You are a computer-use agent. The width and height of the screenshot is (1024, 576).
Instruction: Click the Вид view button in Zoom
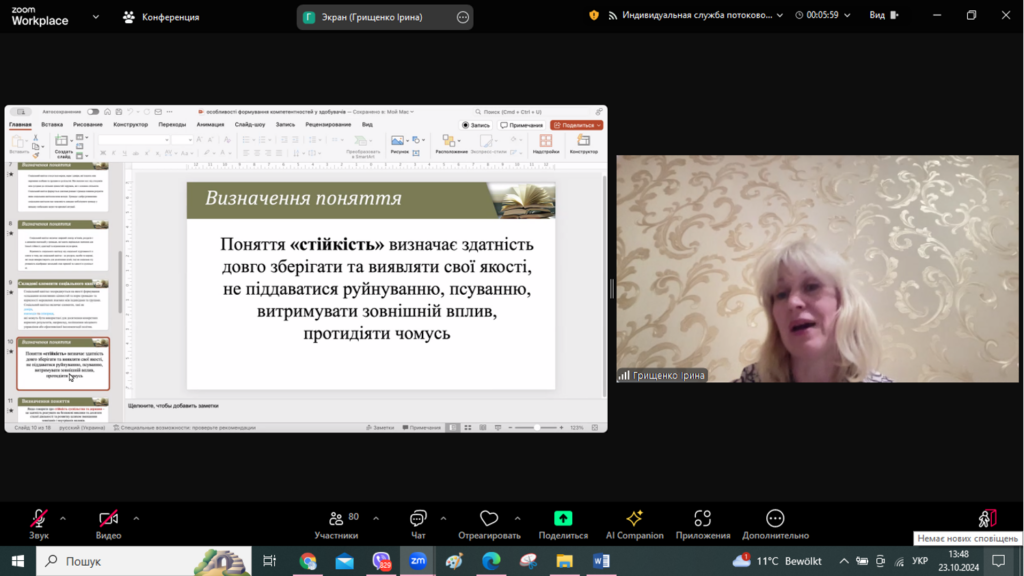click(x=884, y=15)
